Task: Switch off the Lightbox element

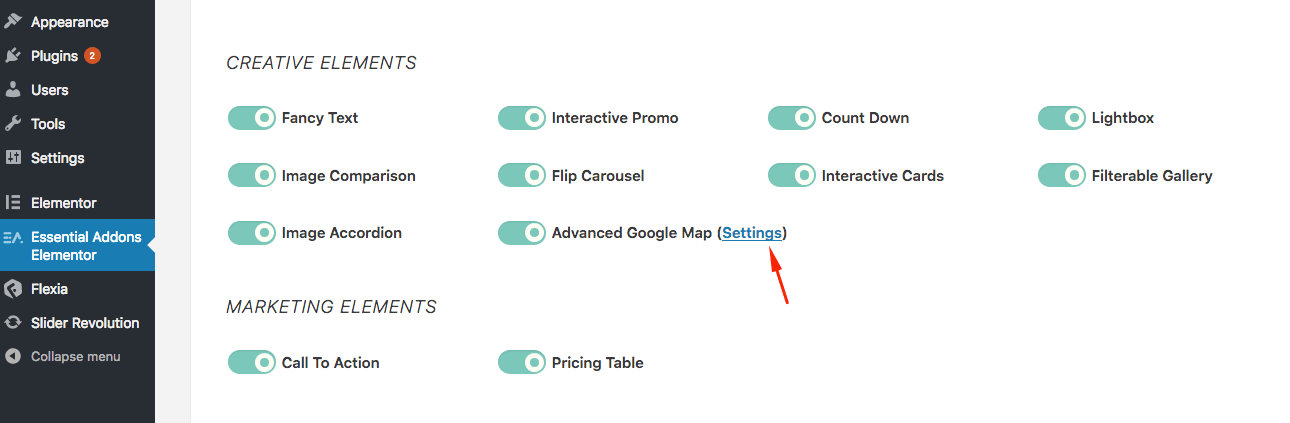Action: pyautogui.click(x=1062, y=118)
